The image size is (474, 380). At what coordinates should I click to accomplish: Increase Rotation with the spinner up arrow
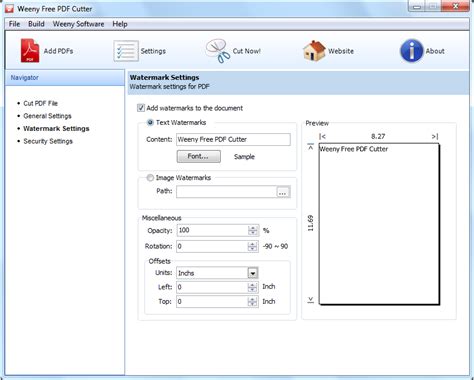[253, 244]
